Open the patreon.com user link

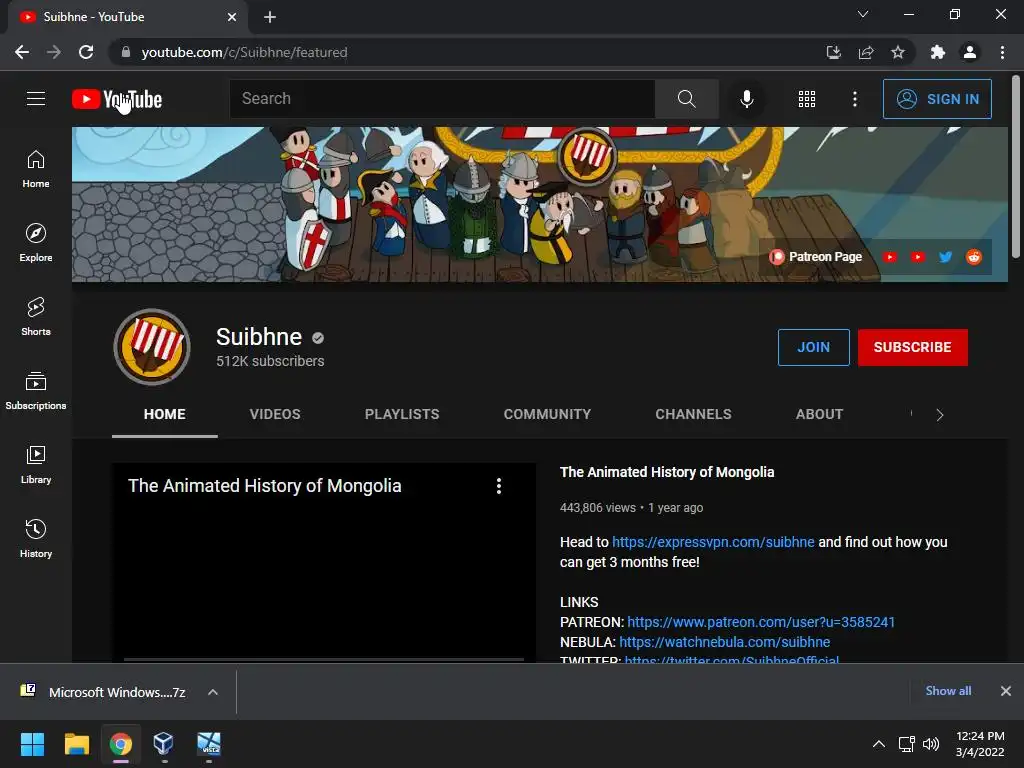761,622
